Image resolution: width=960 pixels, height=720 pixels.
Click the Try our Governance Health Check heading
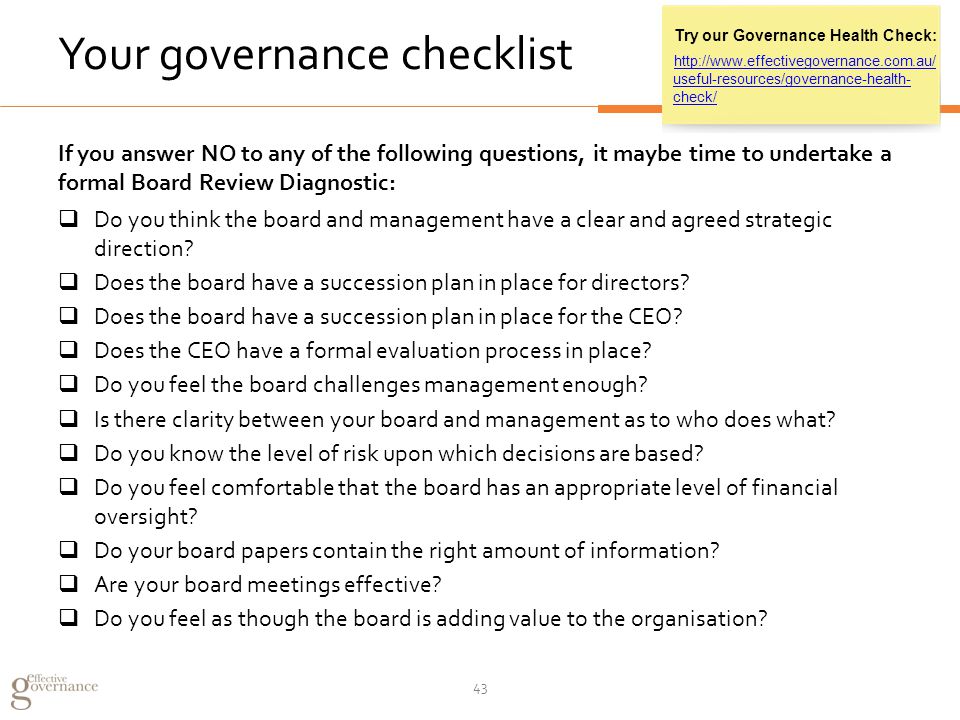(806, 36)
